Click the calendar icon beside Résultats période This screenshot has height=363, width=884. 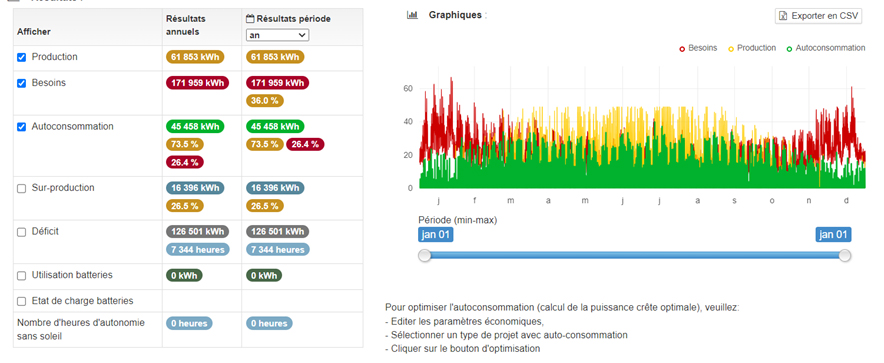(250, 19)
